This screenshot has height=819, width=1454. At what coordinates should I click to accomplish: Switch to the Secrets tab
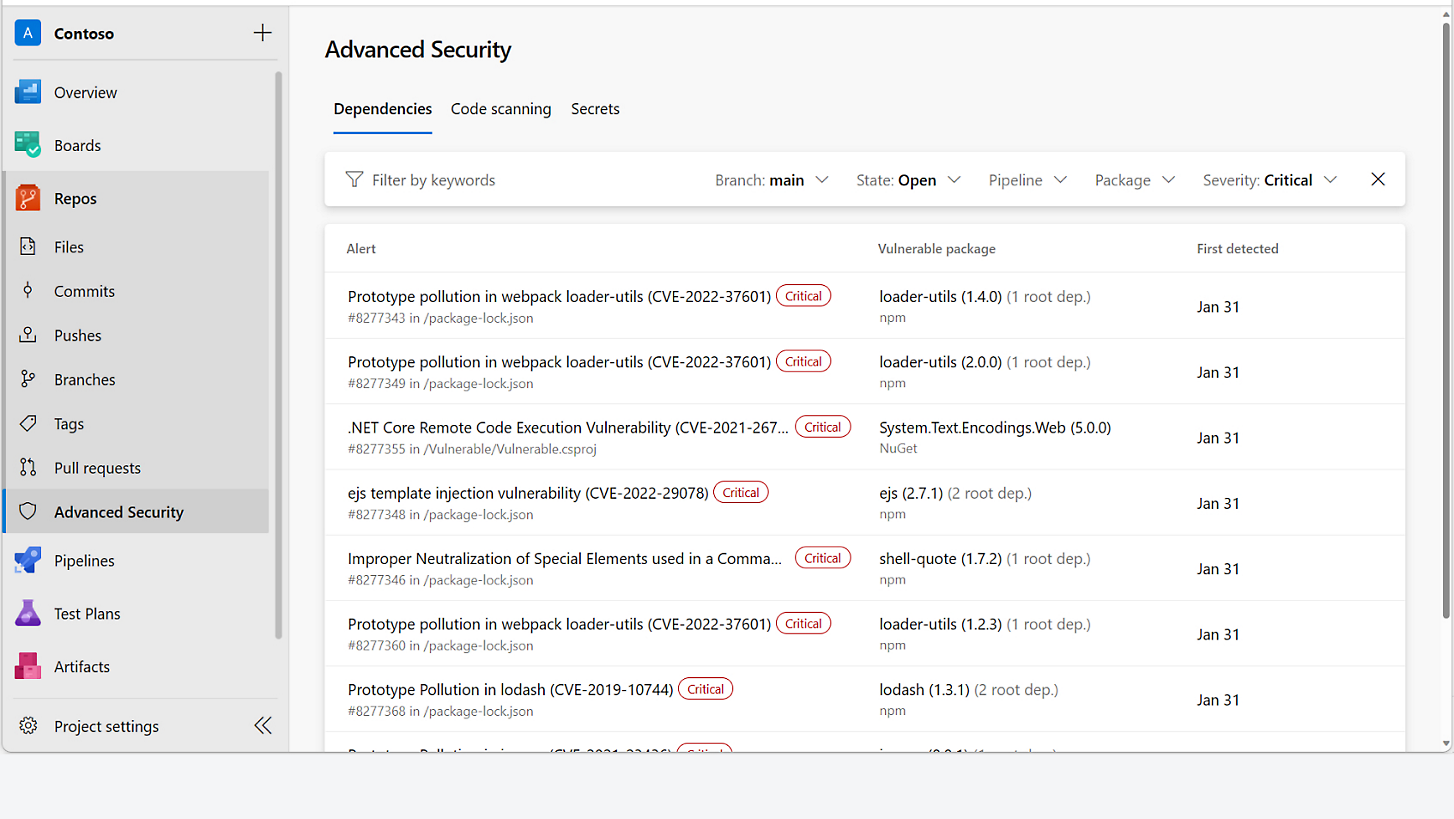tap(595, 109)
